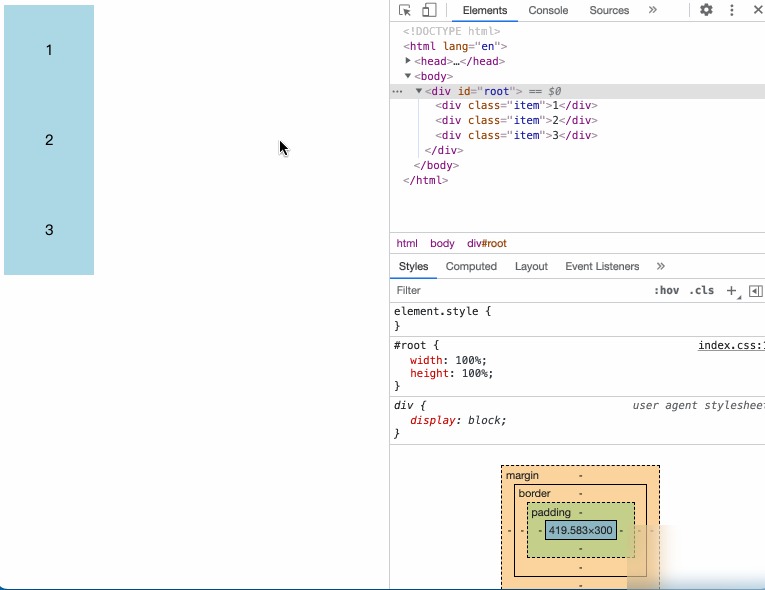Toggle .cls element classes panel
Image resolution: width=765 pixels, height=590 pixels.
702,290
